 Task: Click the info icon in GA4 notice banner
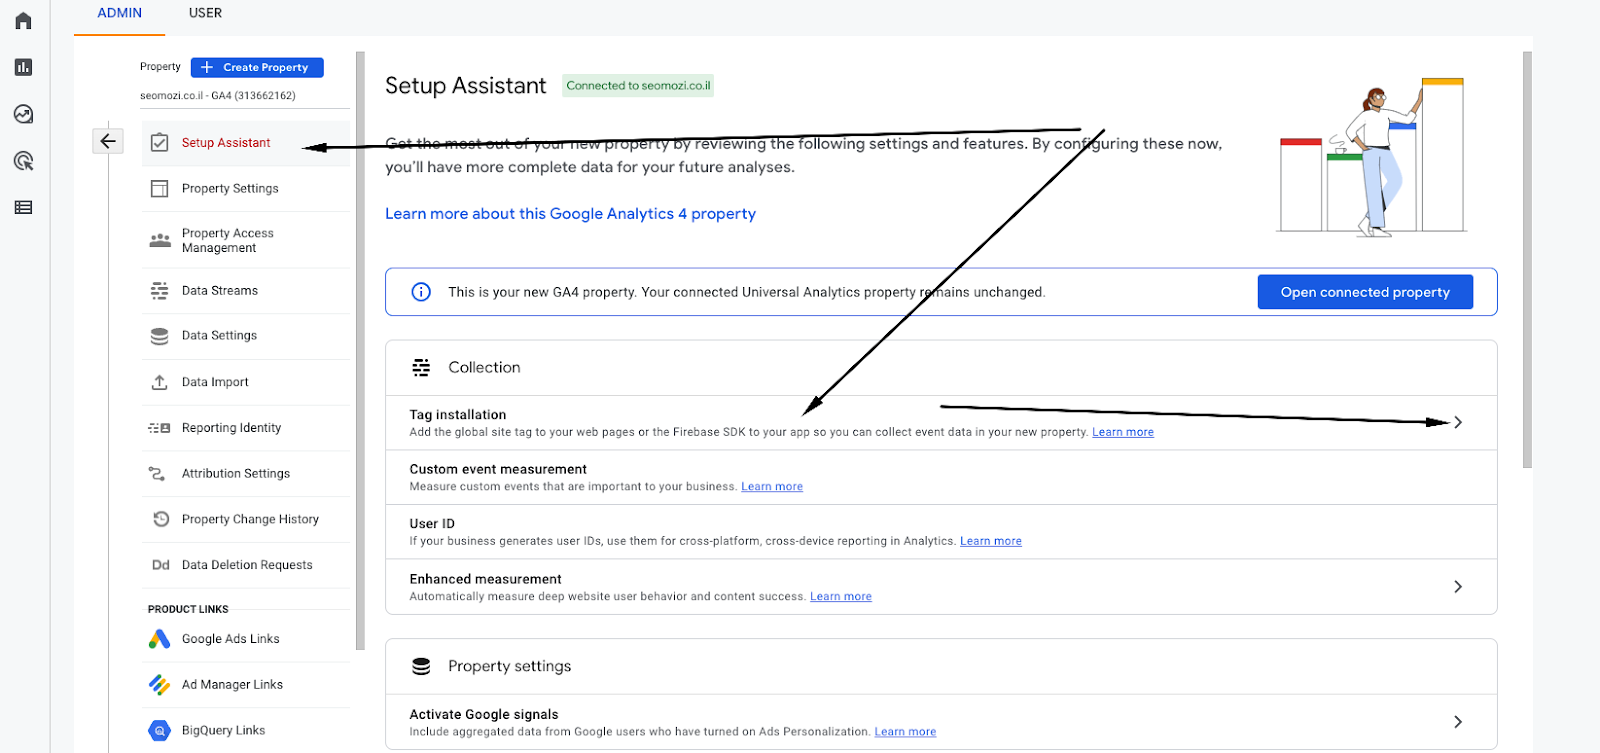(421, 292)
